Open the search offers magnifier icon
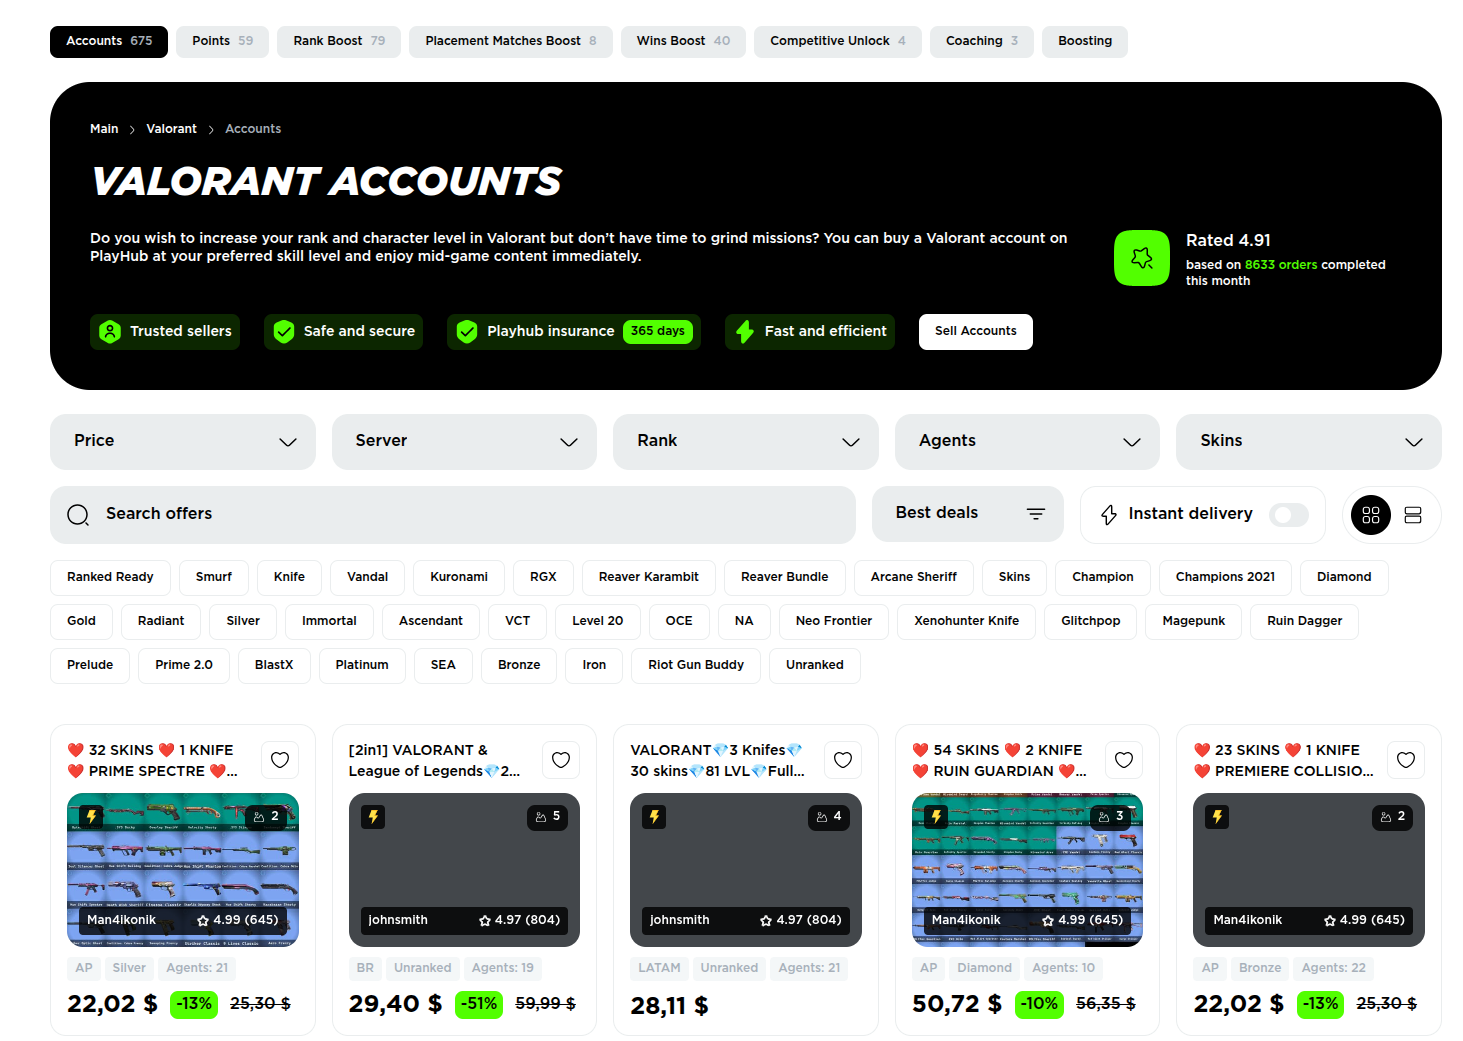Viewport: 1463px width, 1041px height. pos(78,514)
